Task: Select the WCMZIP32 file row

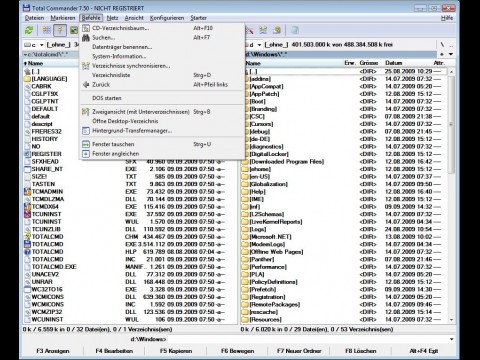Action: point(130,312)
